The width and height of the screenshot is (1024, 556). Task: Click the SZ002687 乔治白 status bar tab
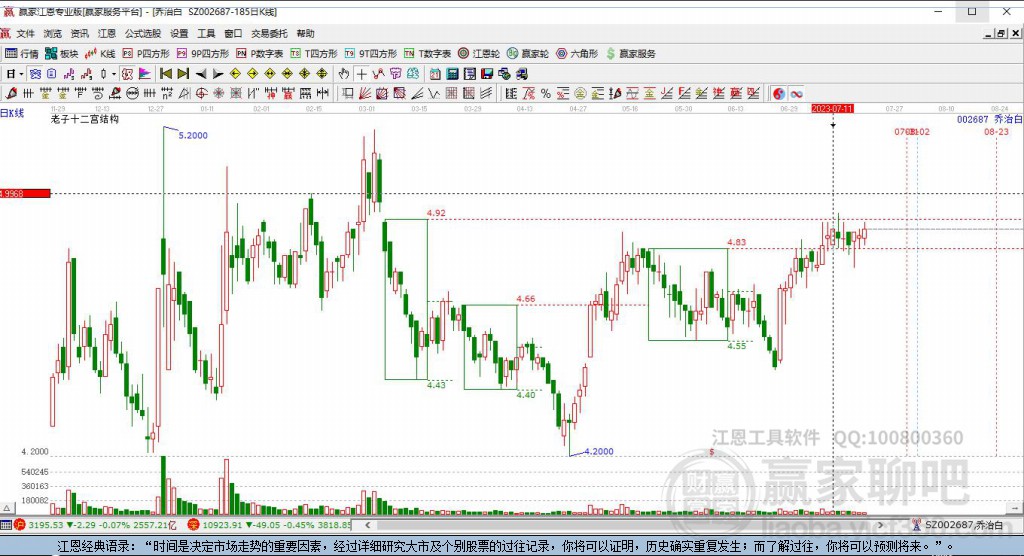(958, 525)
